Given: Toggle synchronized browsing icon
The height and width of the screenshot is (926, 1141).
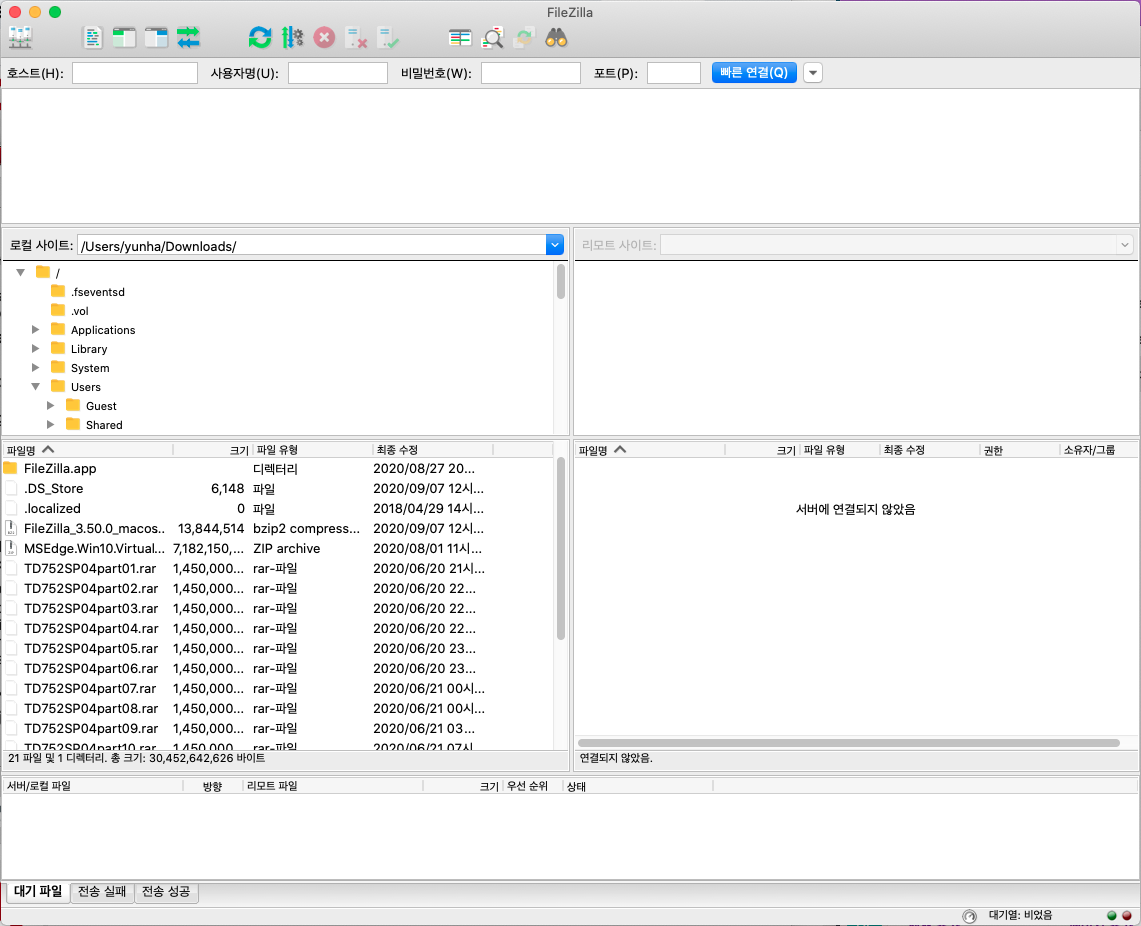Looking at the screenshot, I should click(x=524, y=37).
